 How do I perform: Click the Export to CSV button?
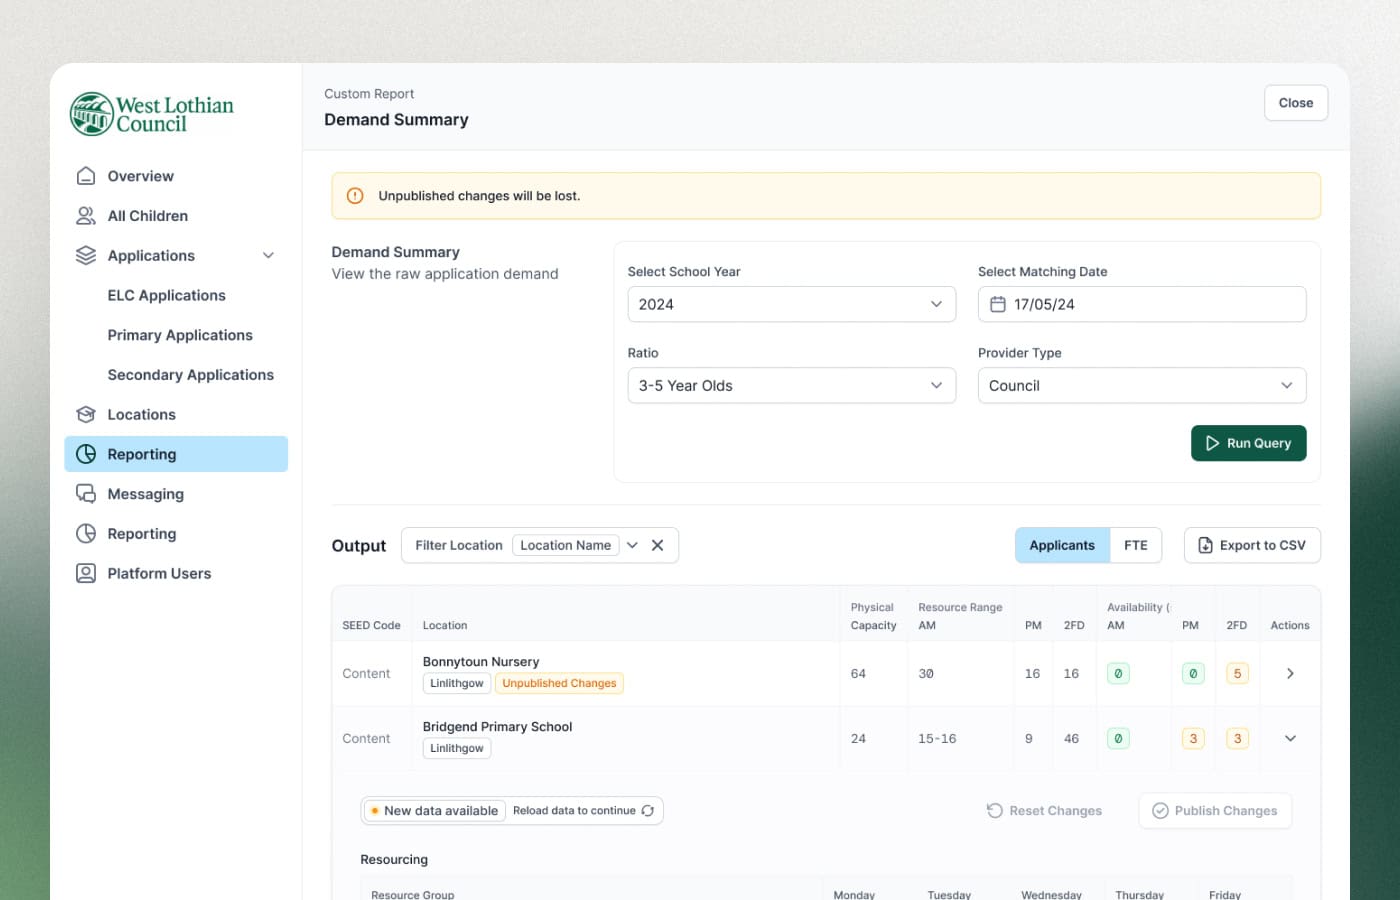(x=1252, y=545)
